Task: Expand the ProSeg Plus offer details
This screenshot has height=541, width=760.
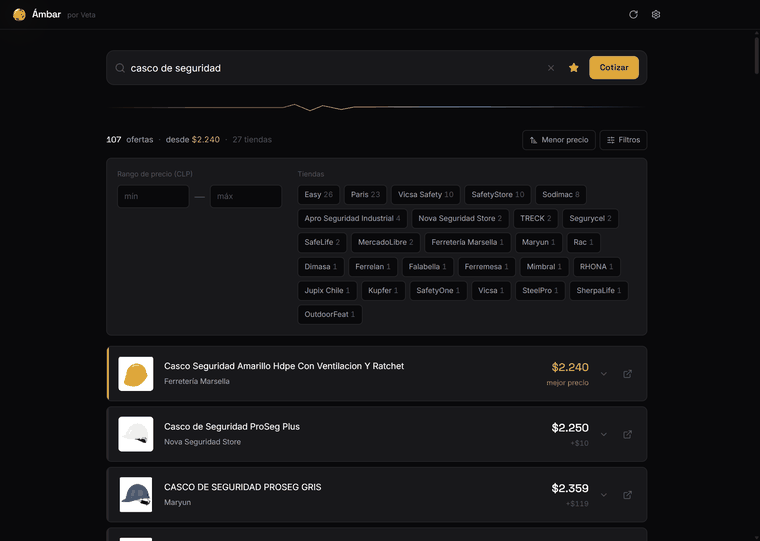Action: tap(603, 434)
